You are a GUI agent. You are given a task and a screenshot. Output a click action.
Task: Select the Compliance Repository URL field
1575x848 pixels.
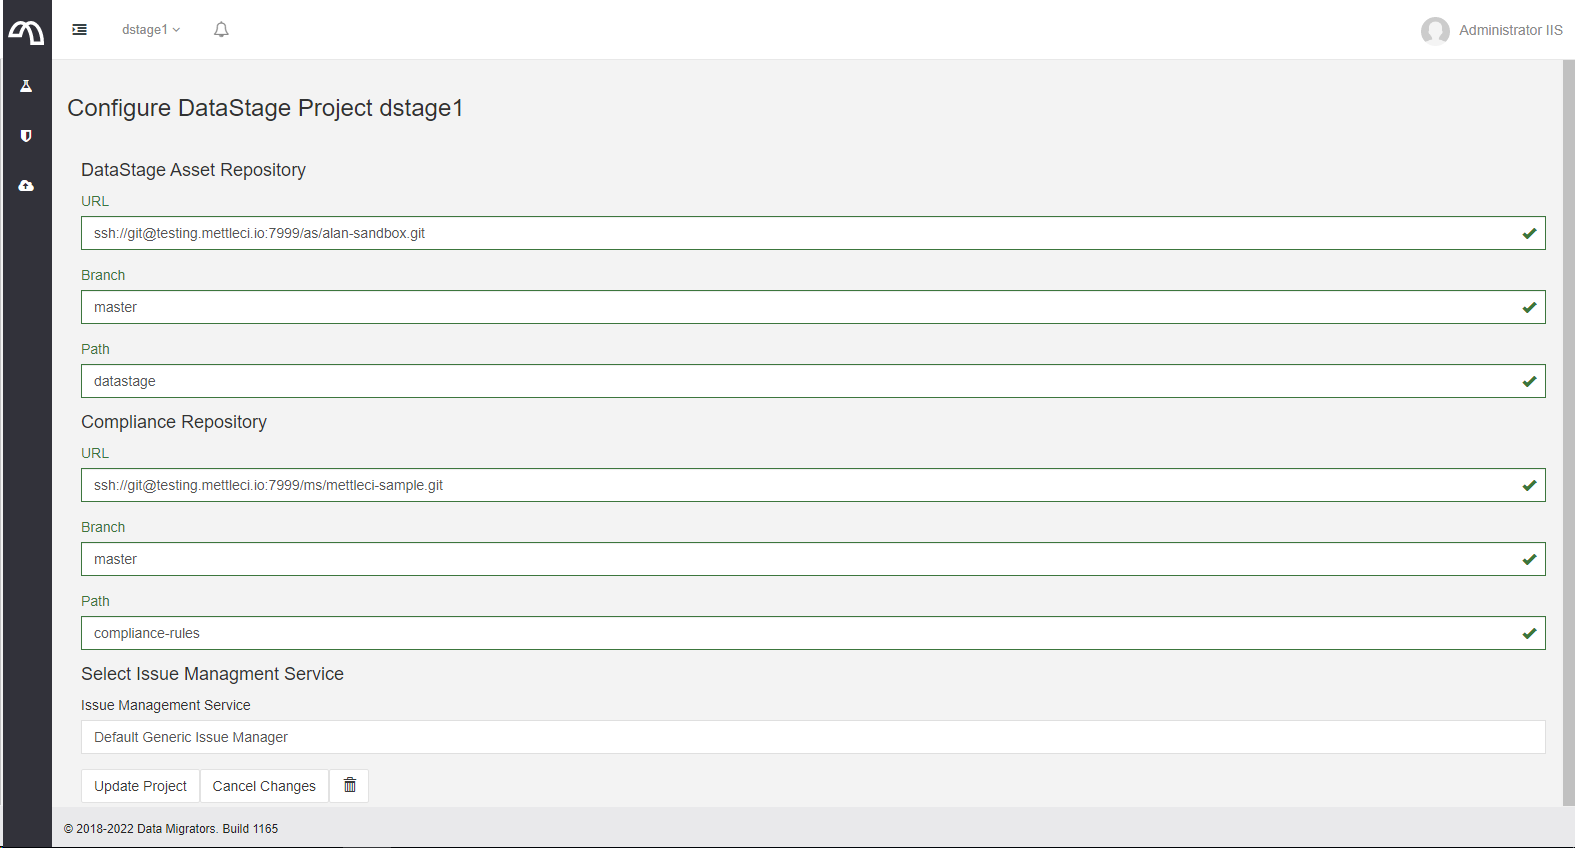(800, 485)
